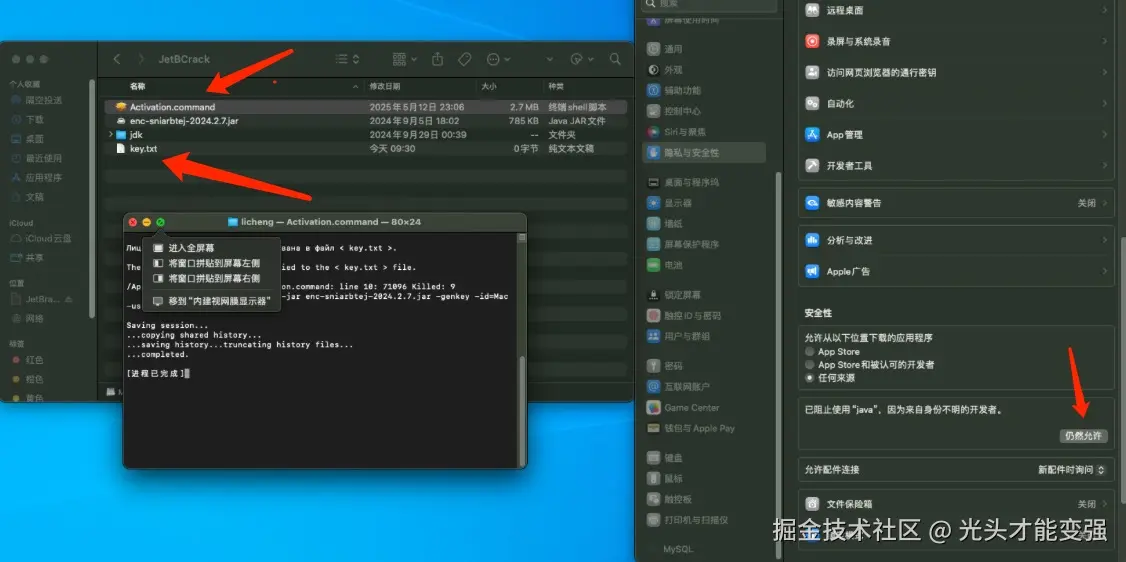The width and height of the screenshot is (1126, 562).
Task: Open the App 管理 store icon
Action: coord(812,134)
